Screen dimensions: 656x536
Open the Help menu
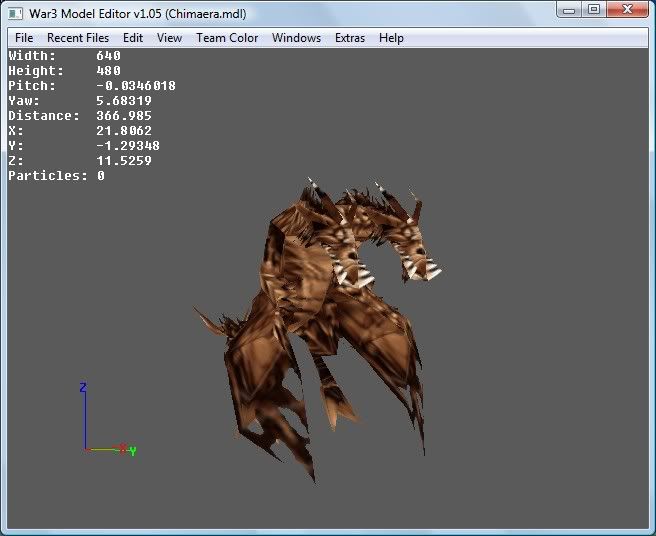pos(391,38)
